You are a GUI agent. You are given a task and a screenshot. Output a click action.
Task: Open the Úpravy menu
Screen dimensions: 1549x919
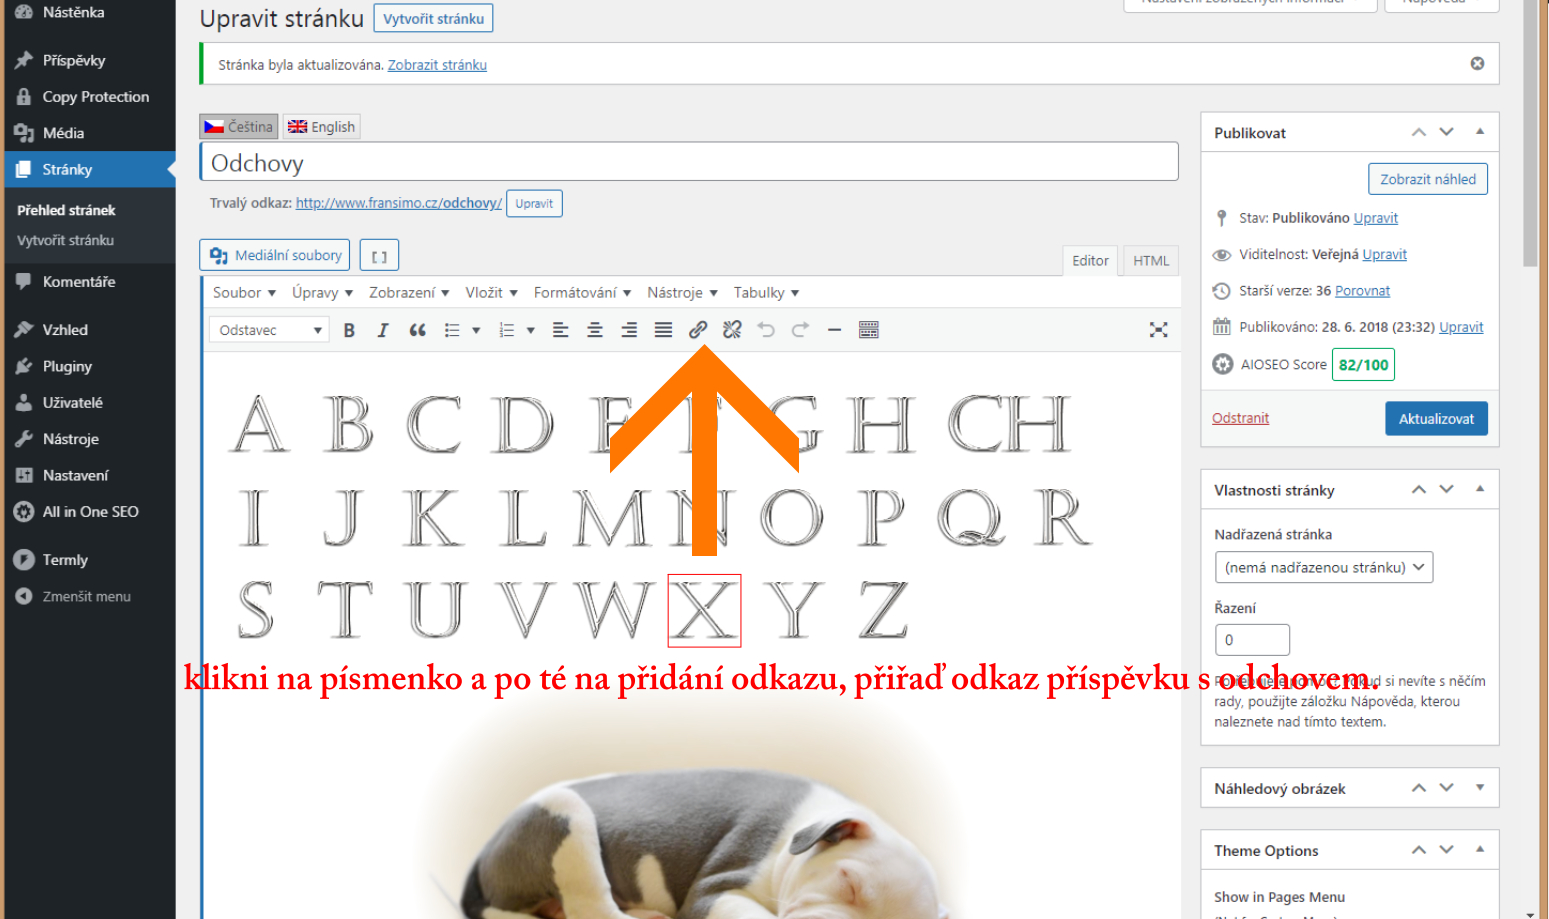tap(322, 293)
